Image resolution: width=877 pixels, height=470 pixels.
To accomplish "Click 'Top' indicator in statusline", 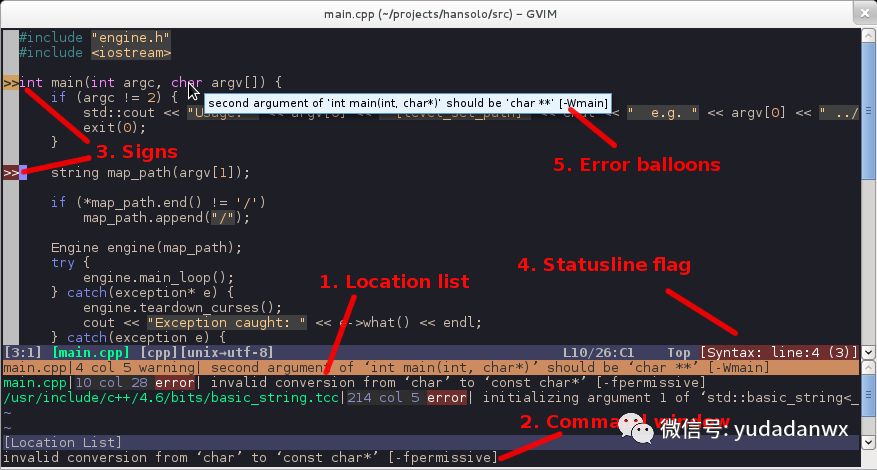I will click(x=678, y=352).
